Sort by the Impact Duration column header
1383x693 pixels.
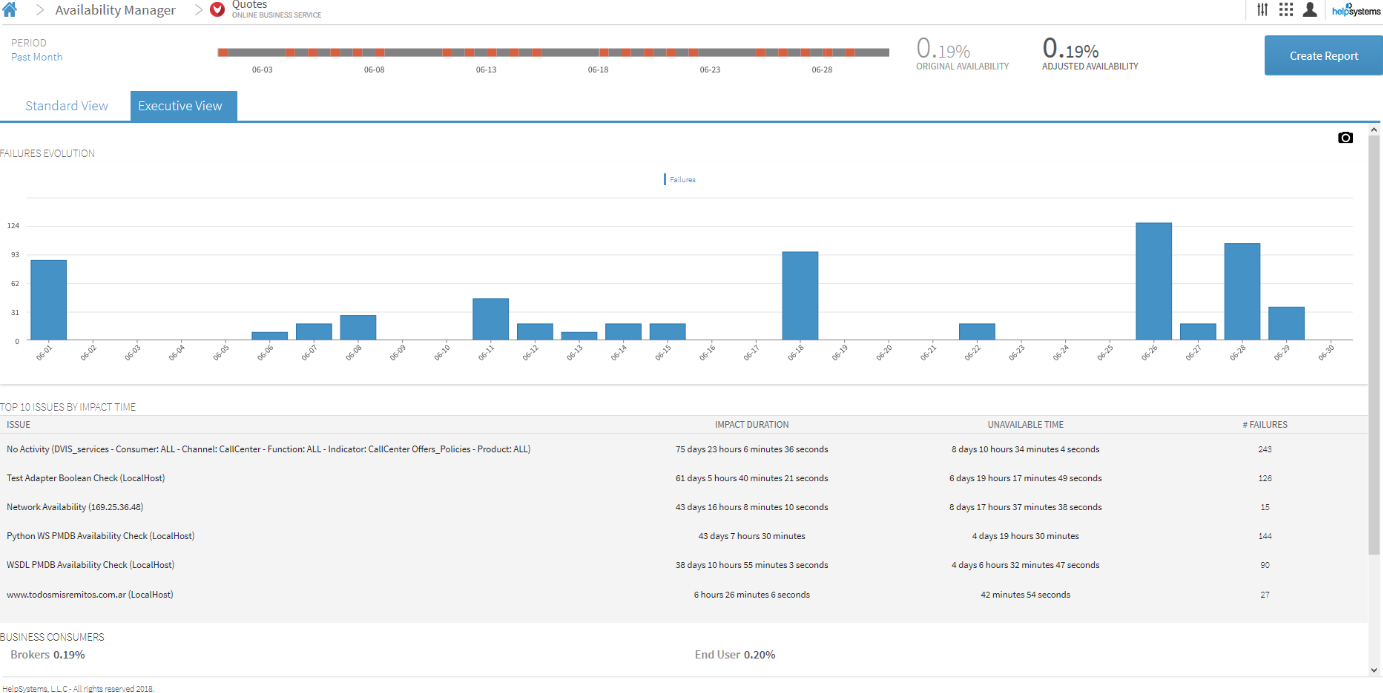coord(751,425)
